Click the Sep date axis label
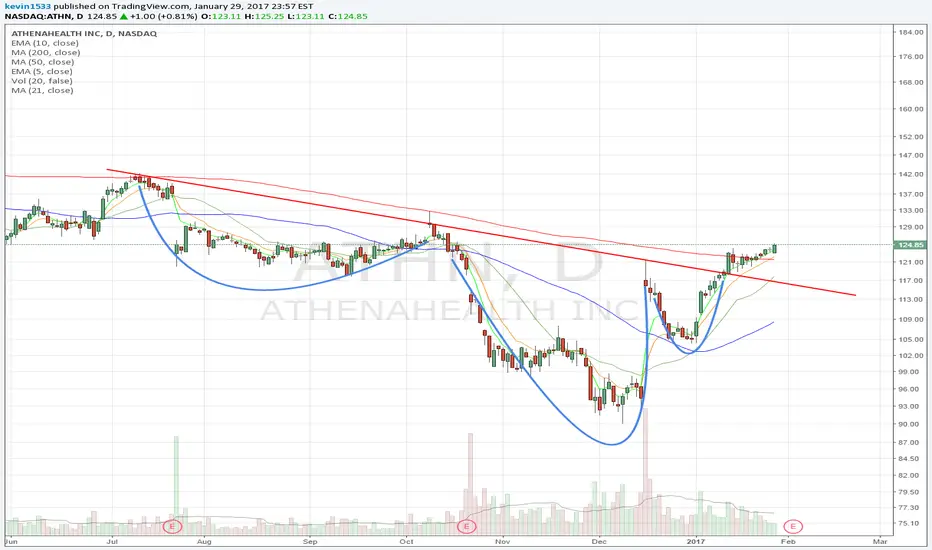Image resolution: width=932 pixels, height=550 pixels. point(310,542)
